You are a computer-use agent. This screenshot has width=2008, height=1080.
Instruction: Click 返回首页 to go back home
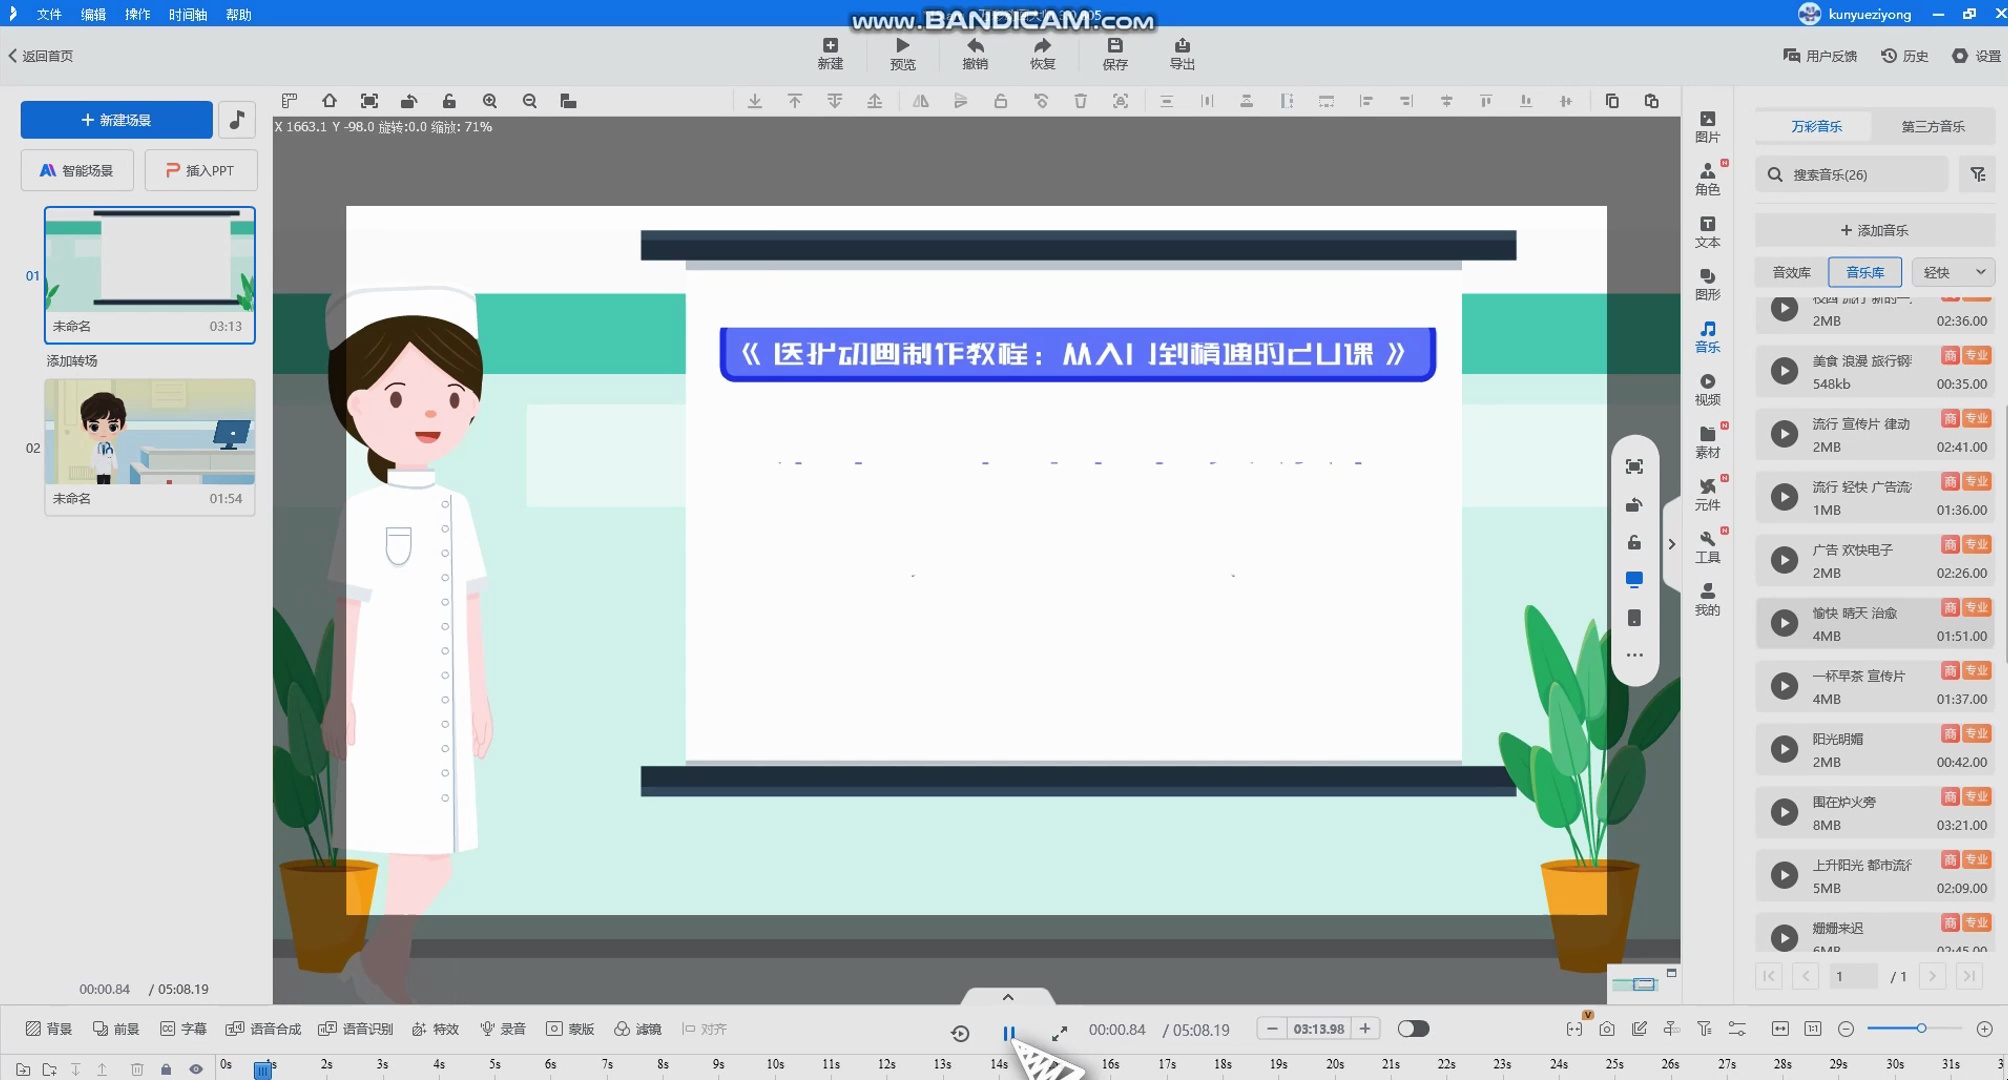pyautogui.click(x=41, y=56)
